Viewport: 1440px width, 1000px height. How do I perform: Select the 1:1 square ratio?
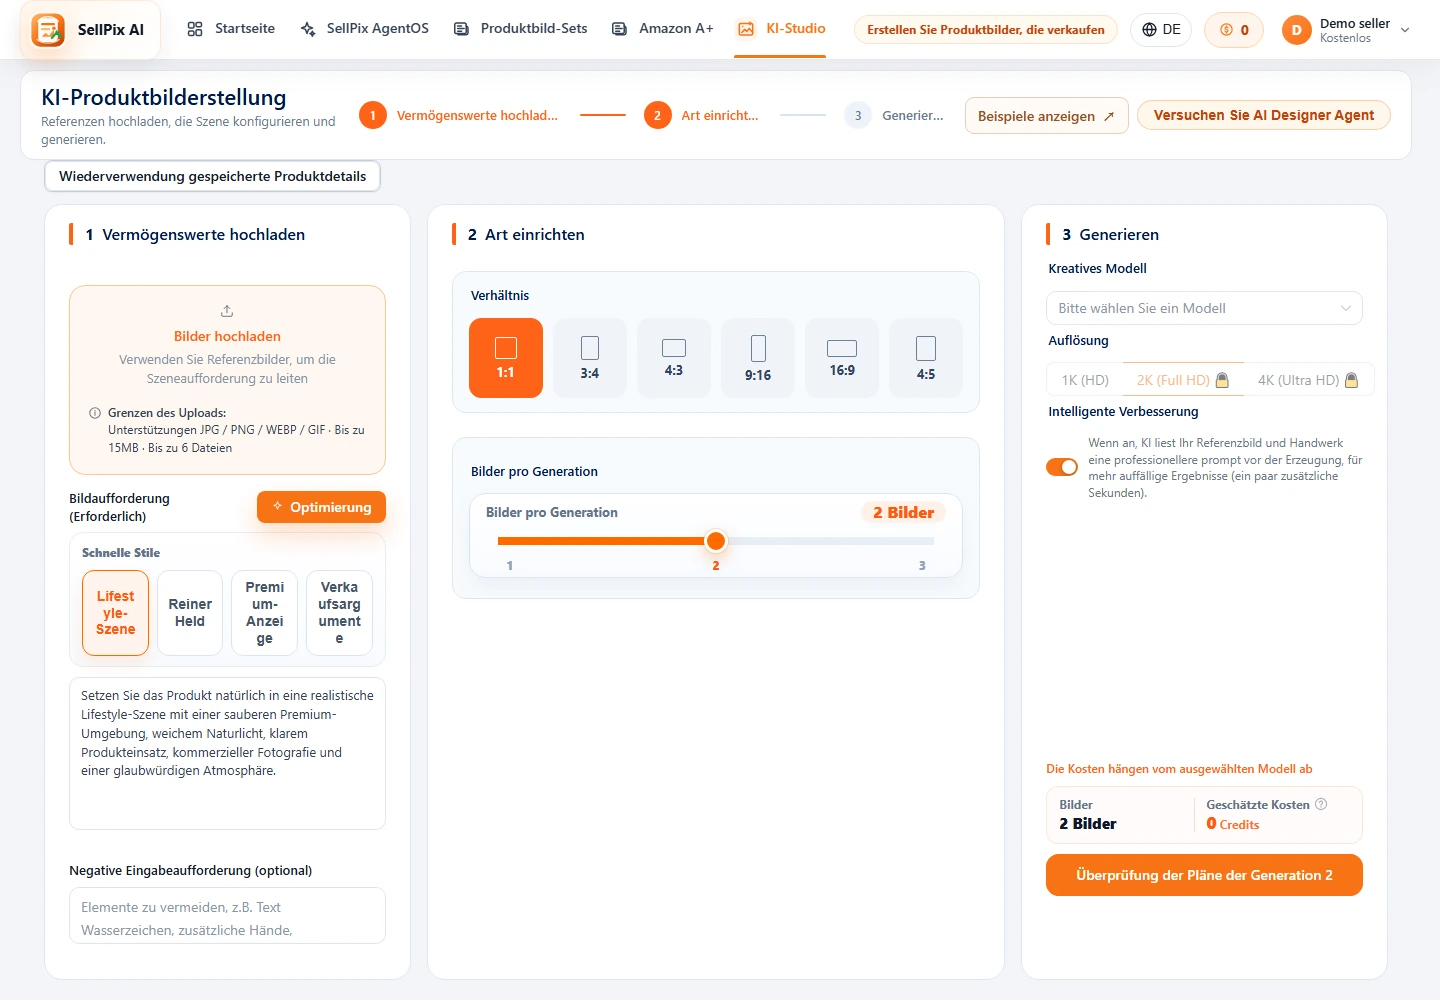click(x=506, y=358)
